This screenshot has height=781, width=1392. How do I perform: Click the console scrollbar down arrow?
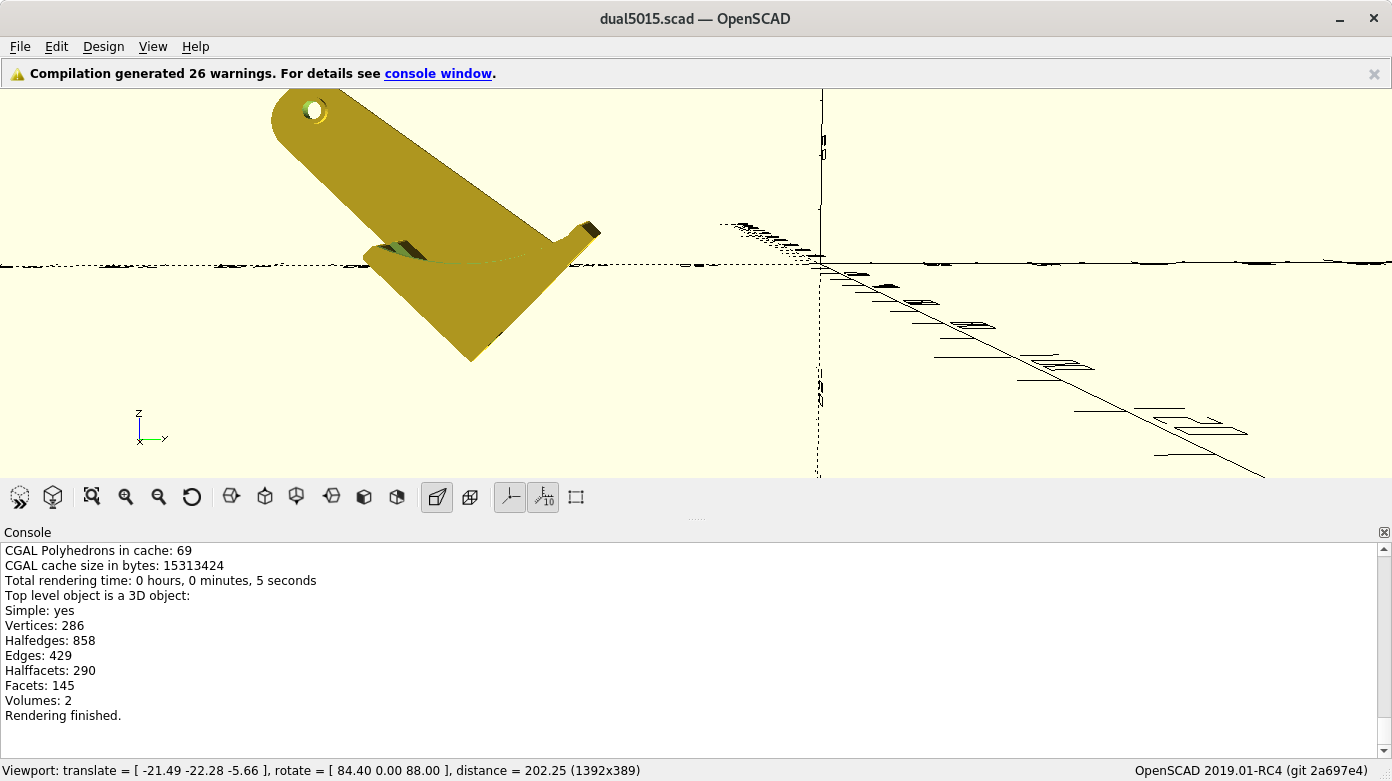1384,751
